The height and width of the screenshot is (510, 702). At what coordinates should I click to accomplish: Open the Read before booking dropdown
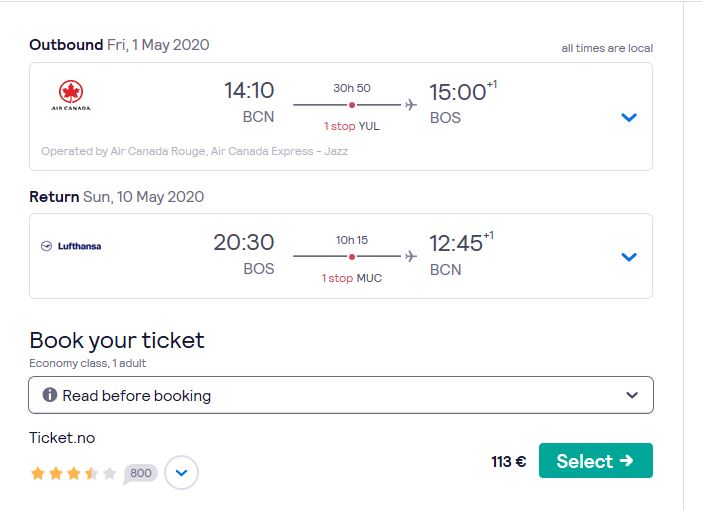click(x=341, y=395)
